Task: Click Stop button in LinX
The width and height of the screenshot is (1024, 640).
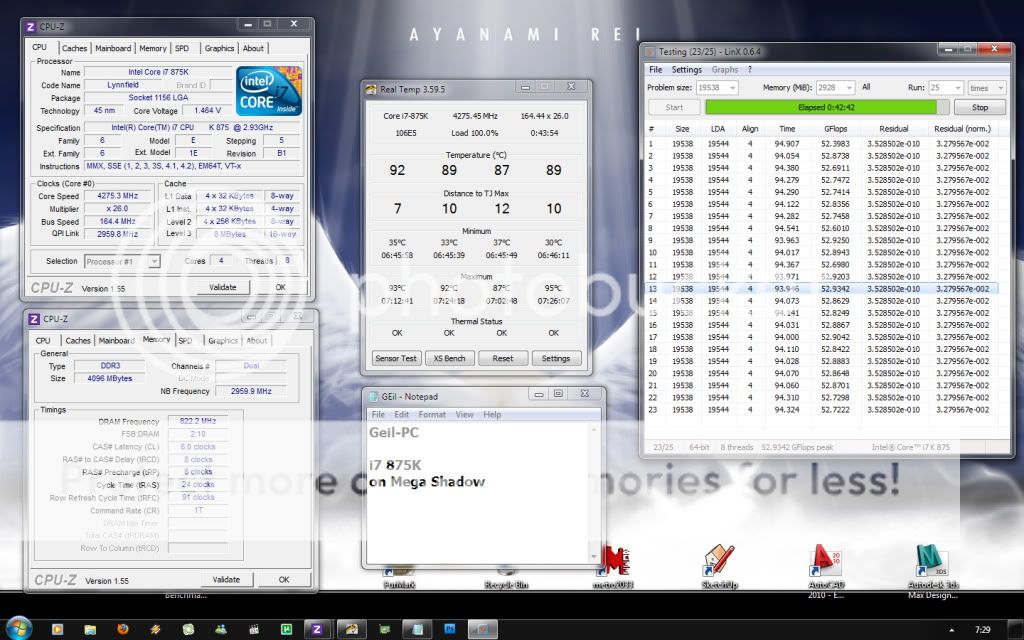Action: 980,107
